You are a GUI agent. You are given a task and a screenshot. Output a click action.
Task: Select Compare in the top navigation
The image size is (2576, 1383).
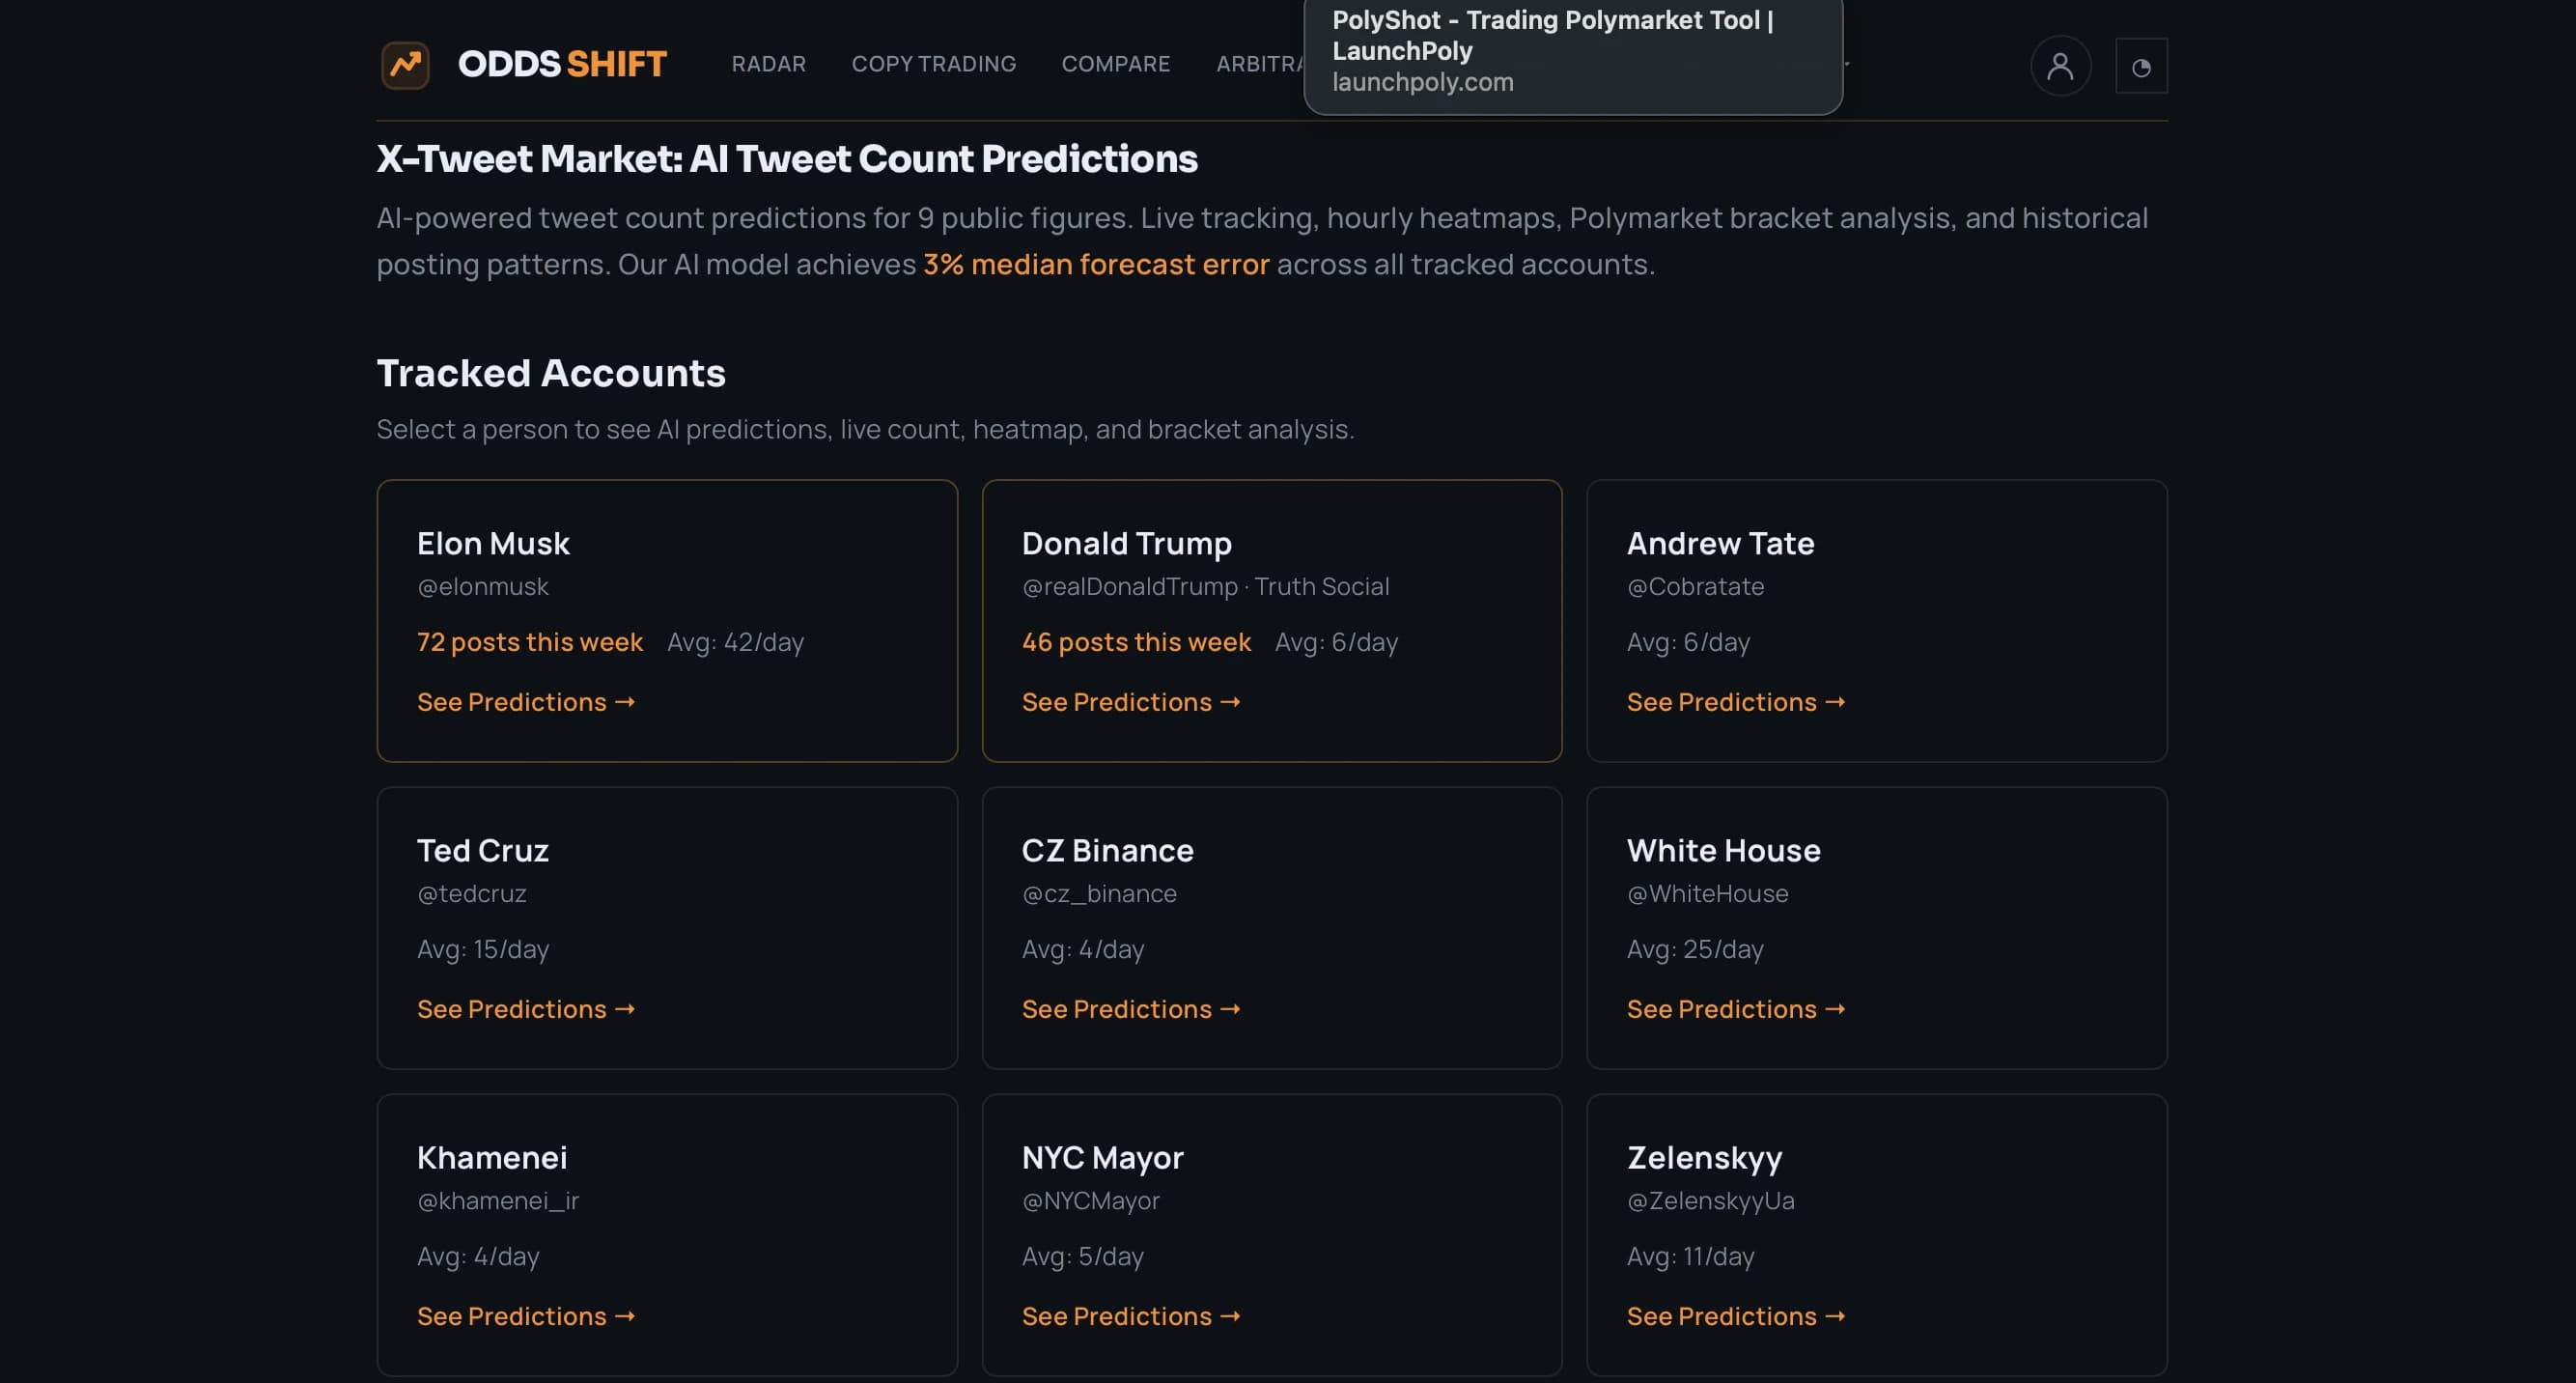coord(1115,64)
